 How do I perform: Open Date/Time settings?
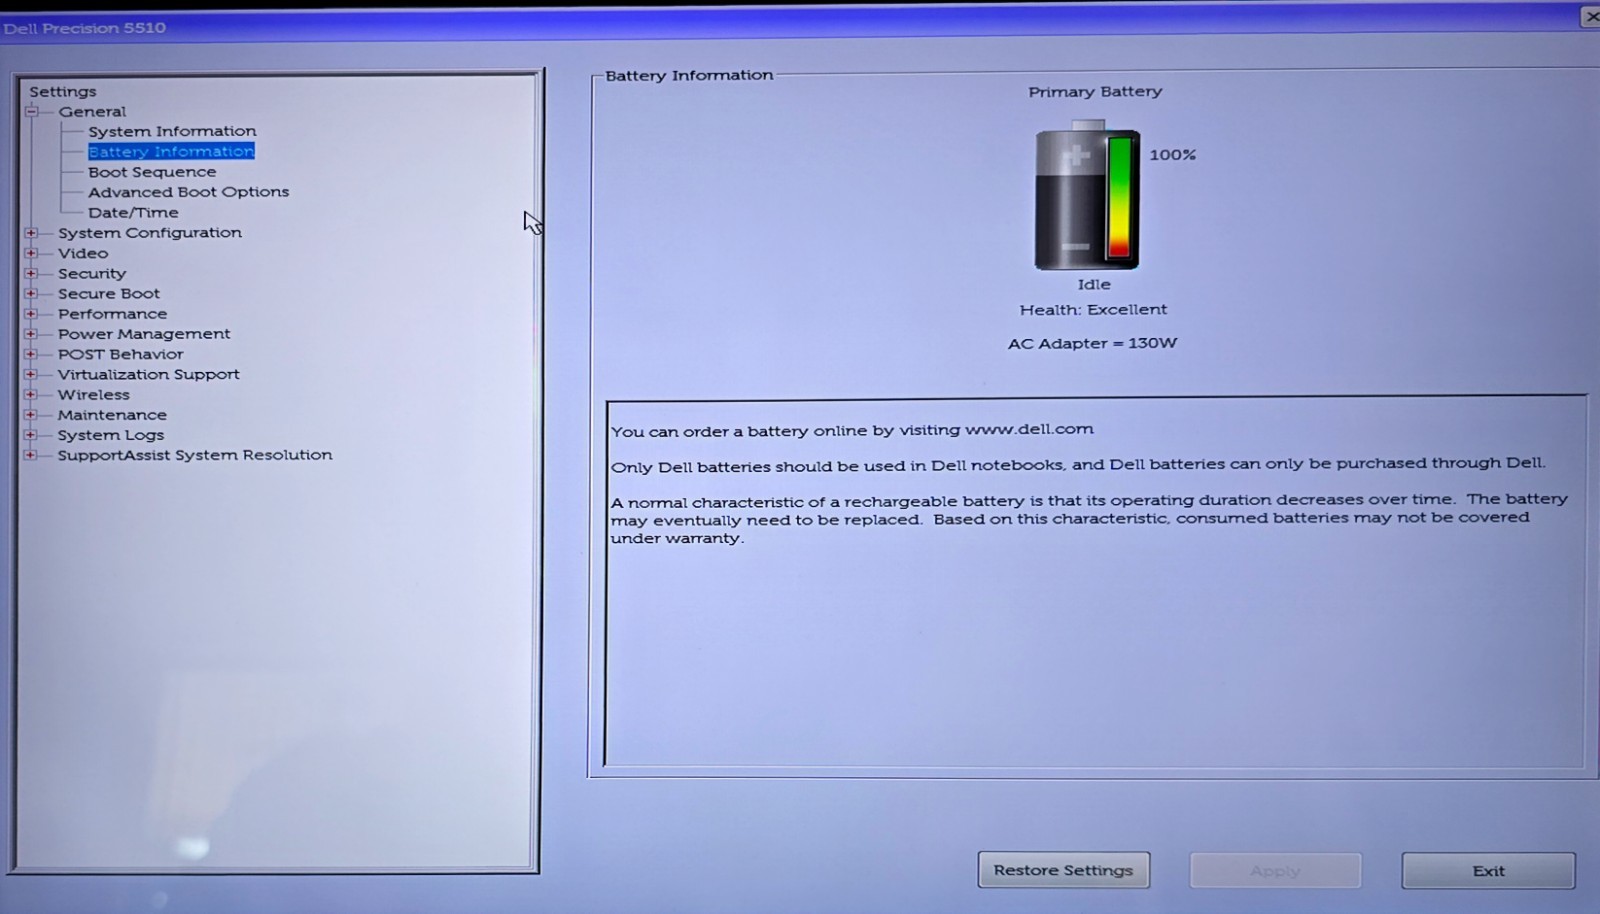[x=133, y=212]
